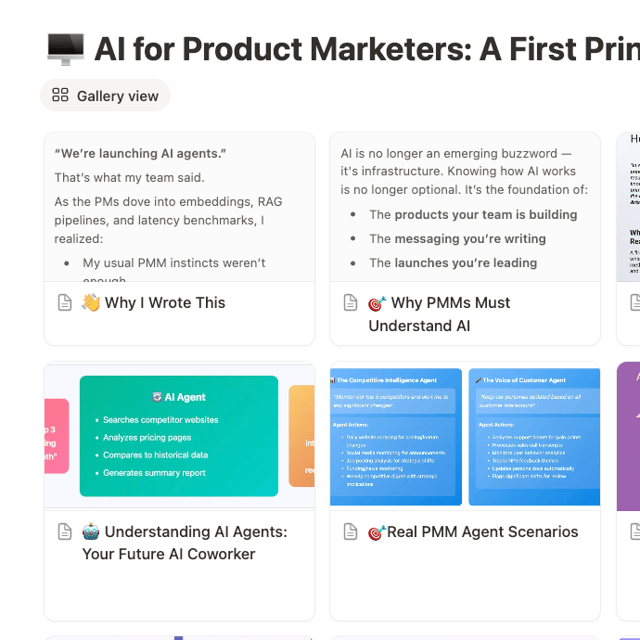Click the Voice of Customer Agent preview image

[x=534, y=437]
